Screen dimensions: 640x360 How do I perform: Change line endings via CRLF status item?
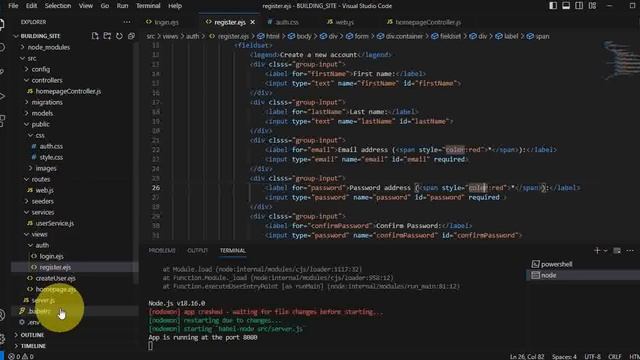click(x=615, y=356)
